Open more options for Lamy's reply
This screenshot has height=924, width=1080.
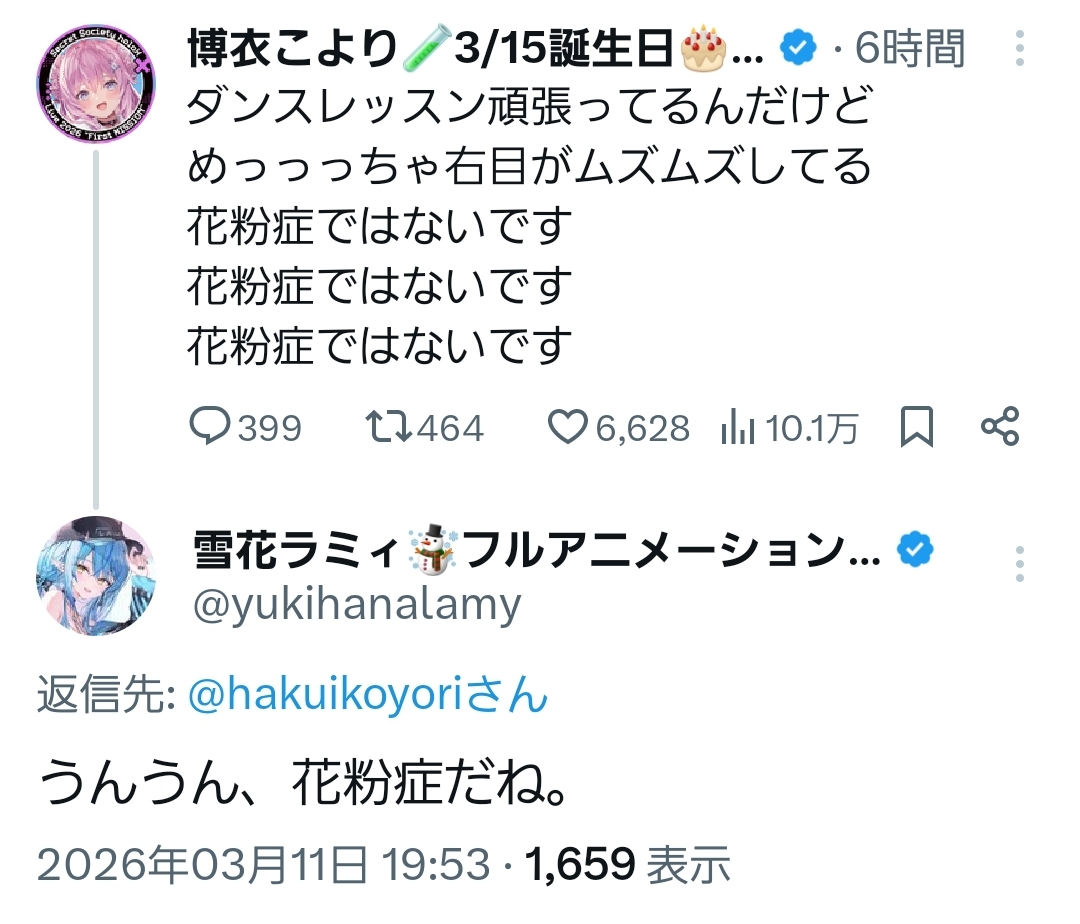(1019, 565)
